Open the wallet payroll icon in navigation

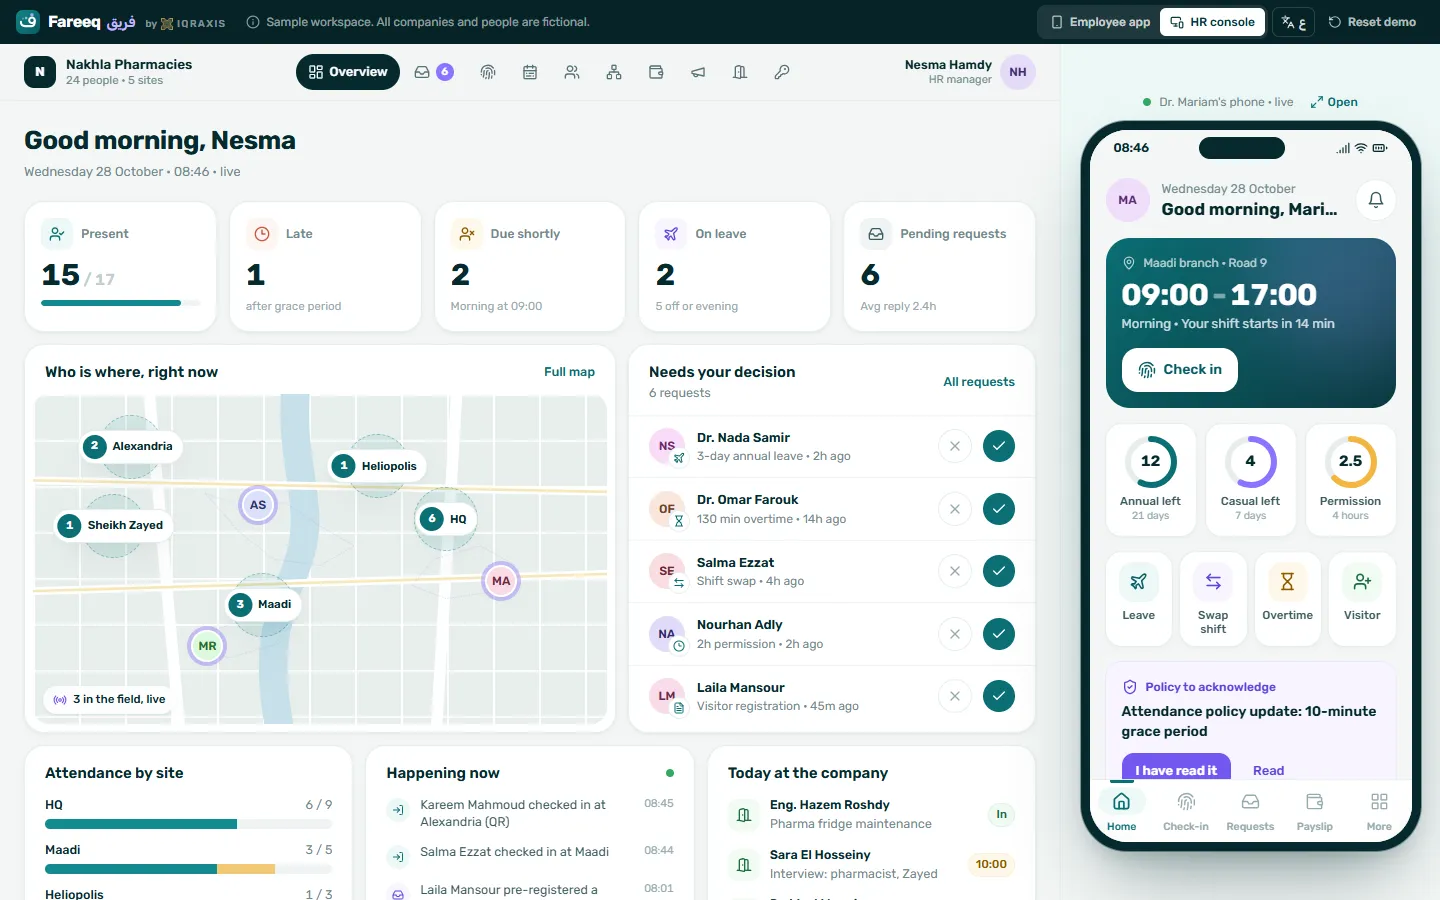tap(656, 72)
